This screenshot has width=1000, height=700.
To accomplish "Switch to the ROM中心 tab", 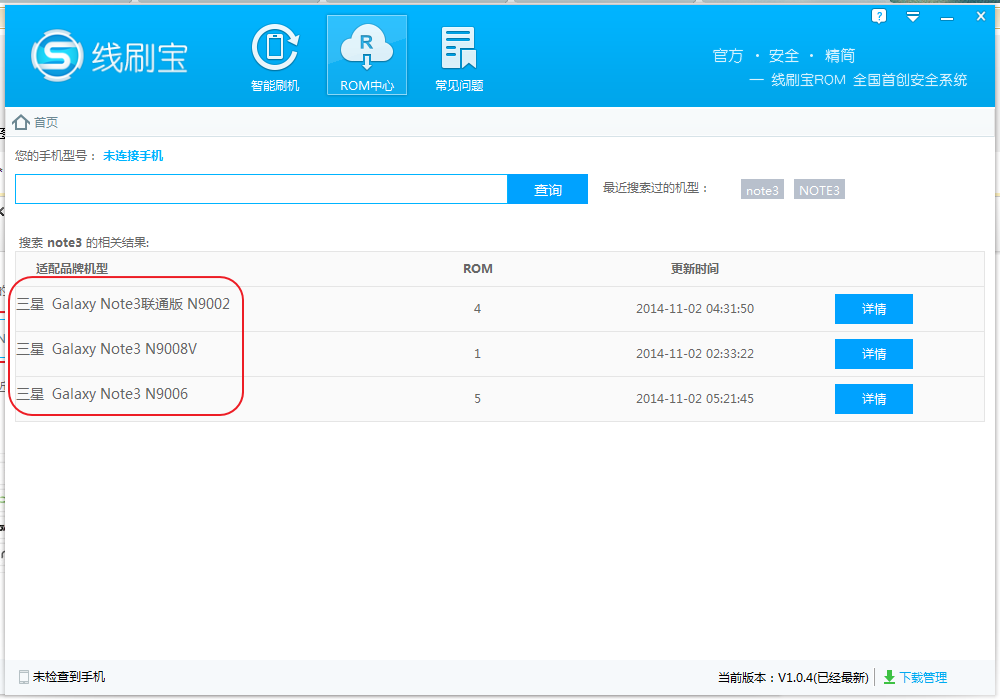I will pyautogui.click(x=367, y=55).
